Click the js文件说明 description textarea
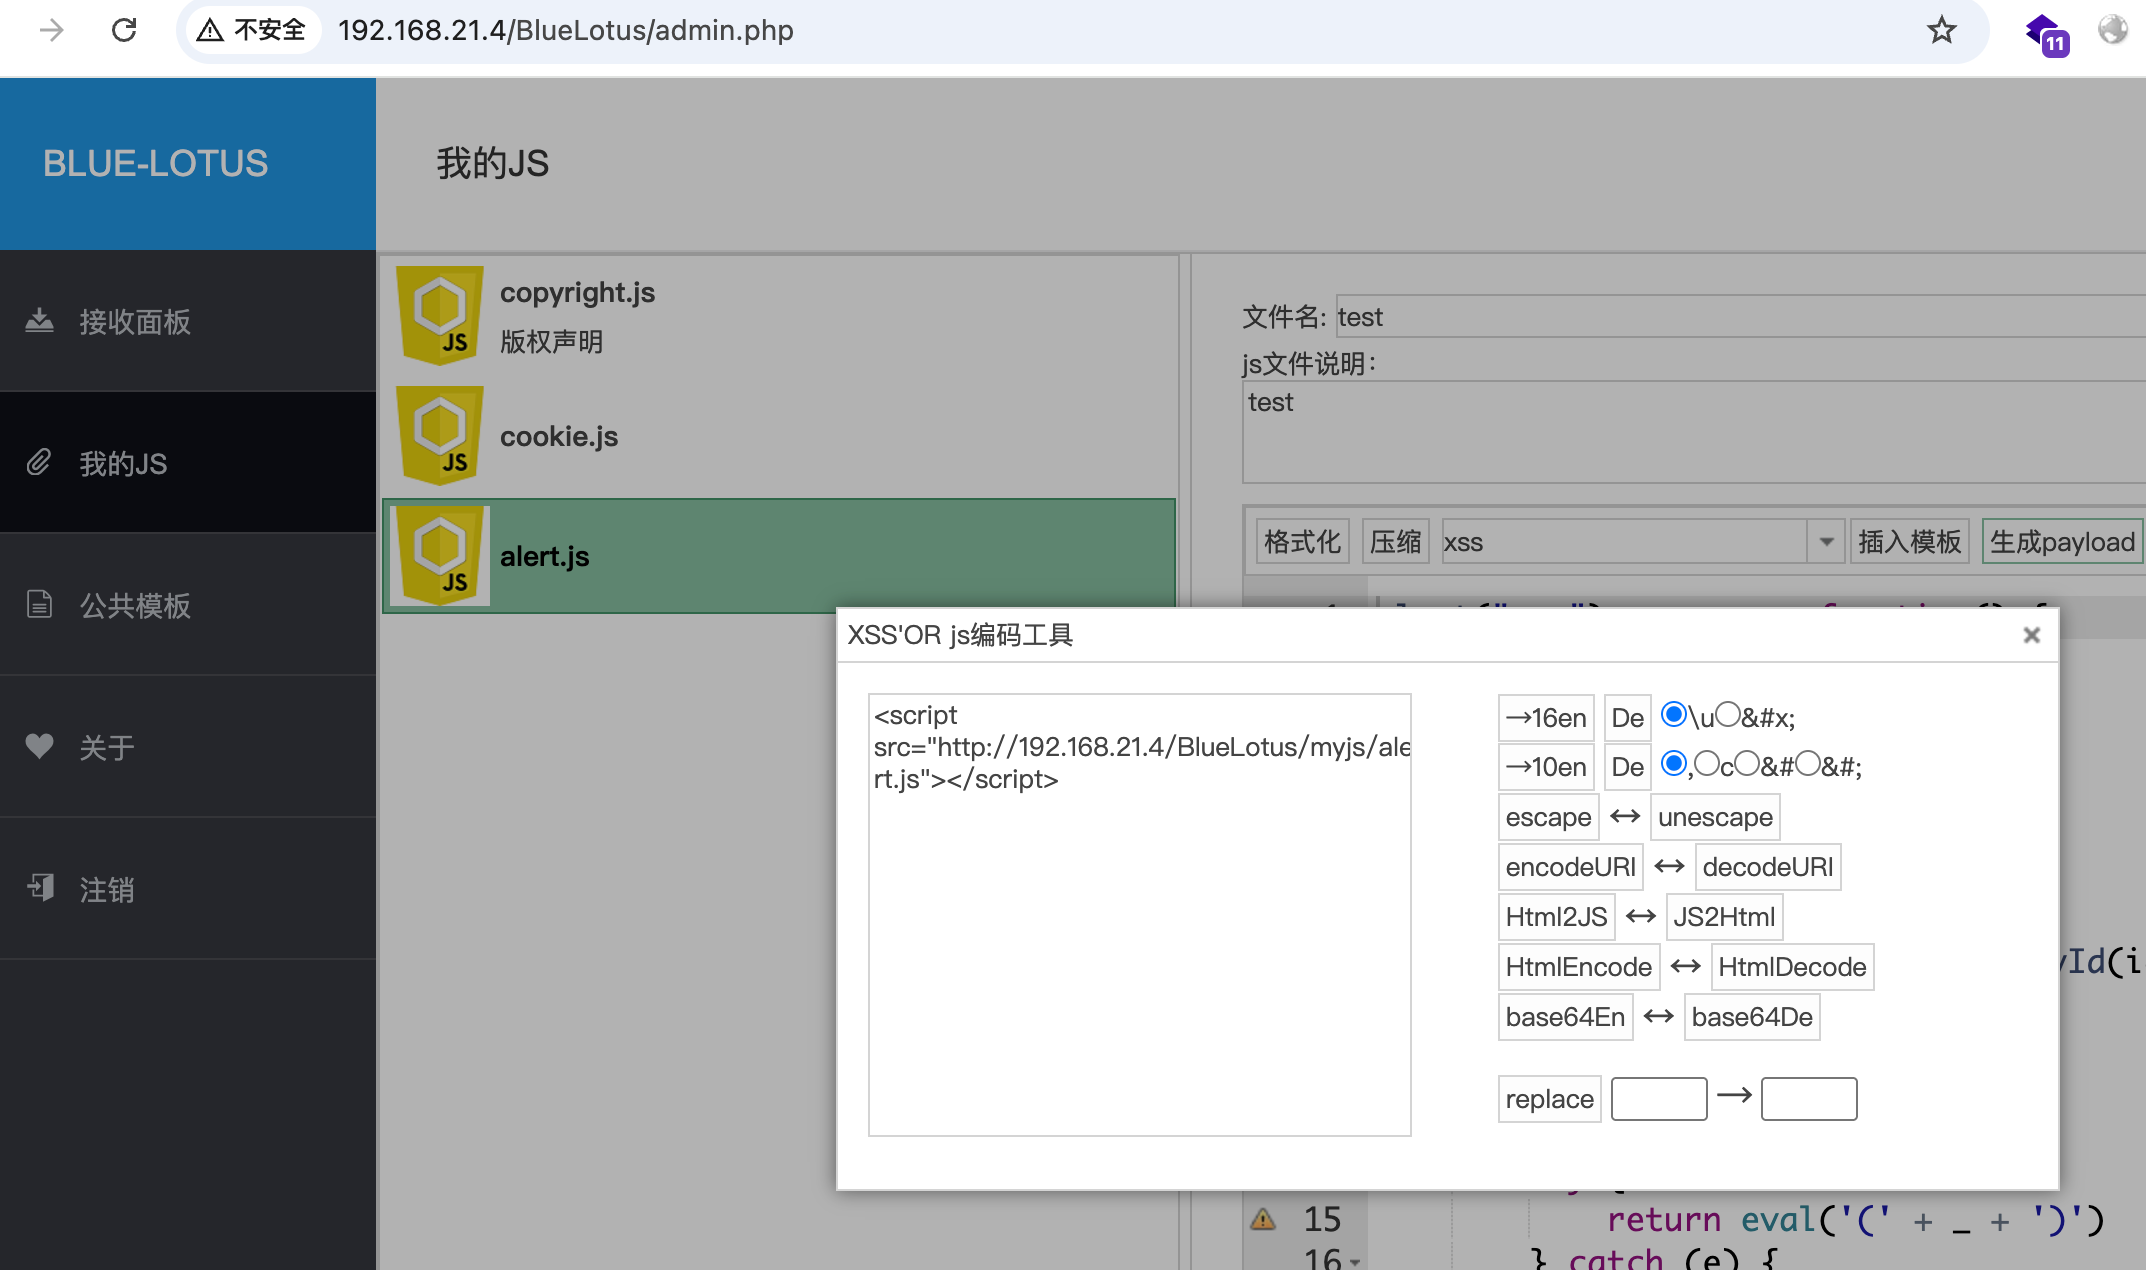The image size is (2146, 1270). point(1693,432)
